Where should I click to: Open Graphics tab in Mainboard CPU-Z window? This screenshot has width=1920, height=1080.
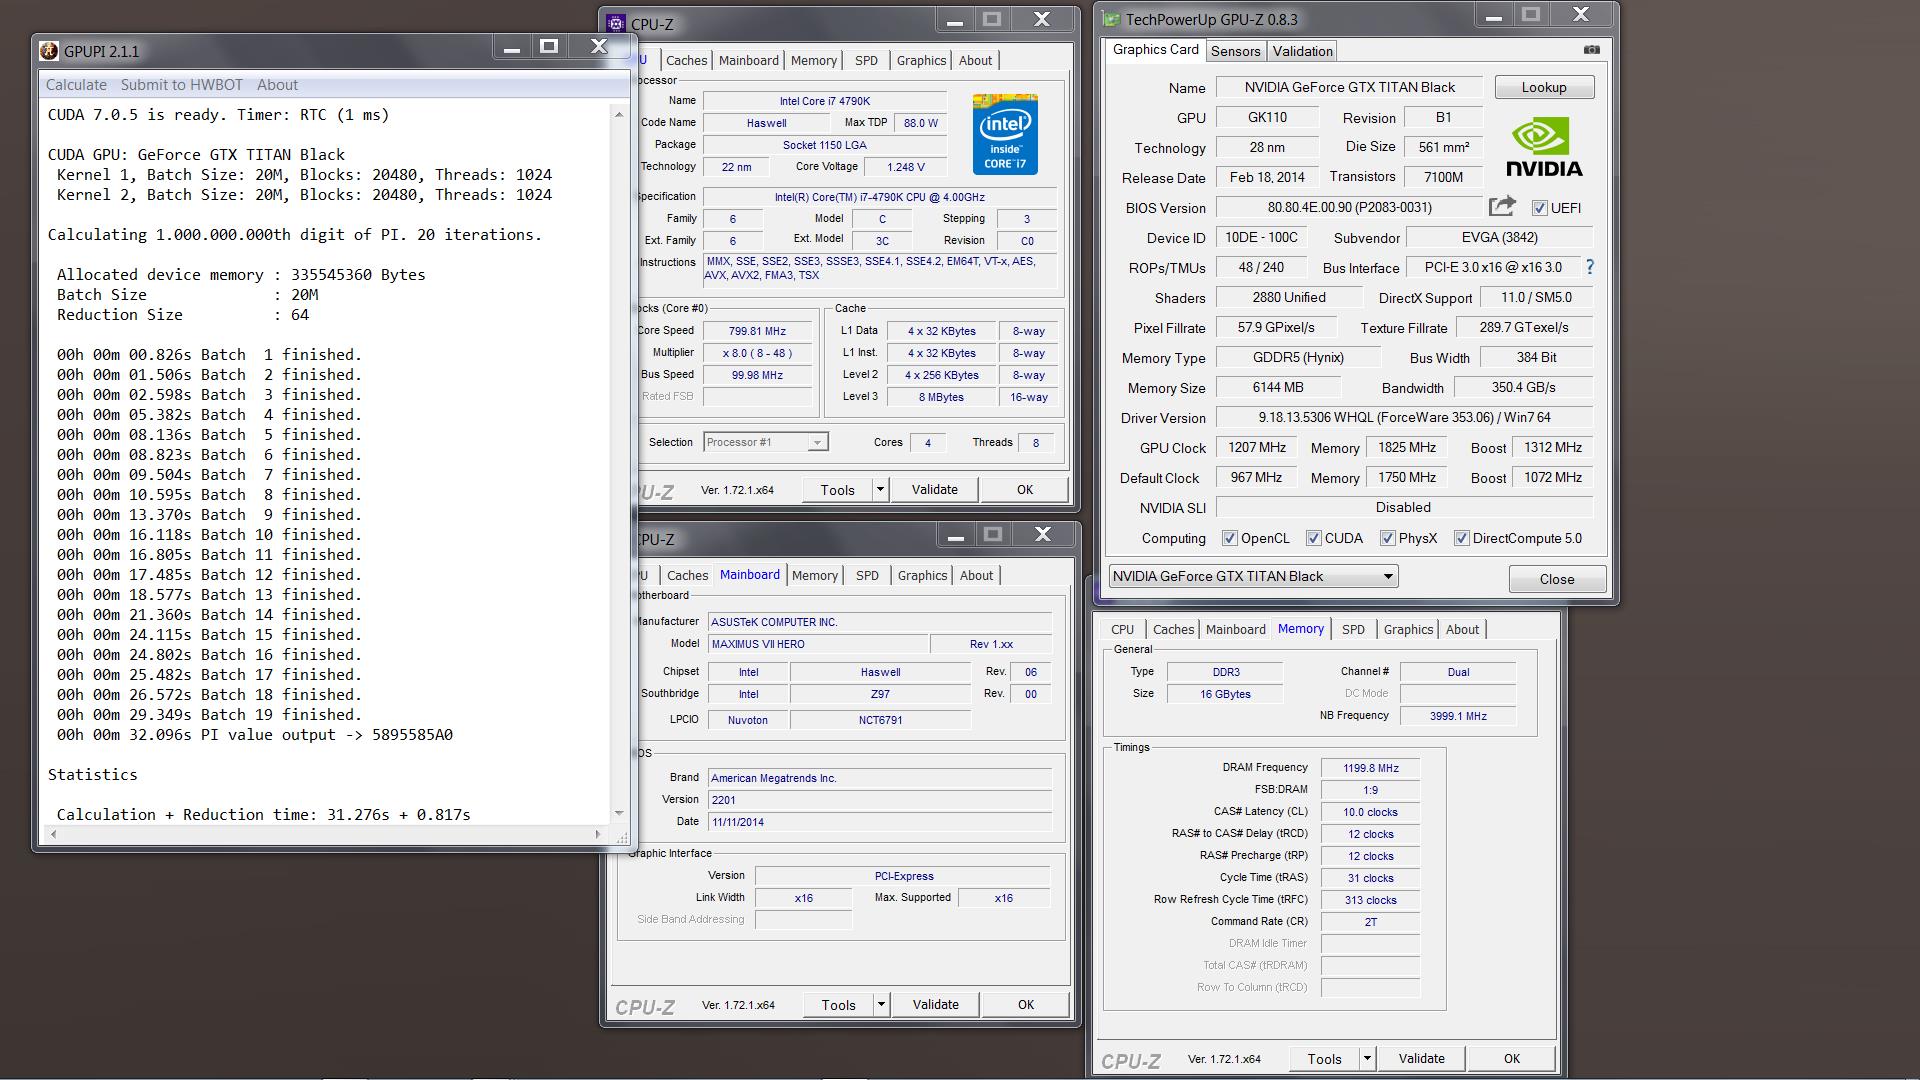(x=922, y=575)
